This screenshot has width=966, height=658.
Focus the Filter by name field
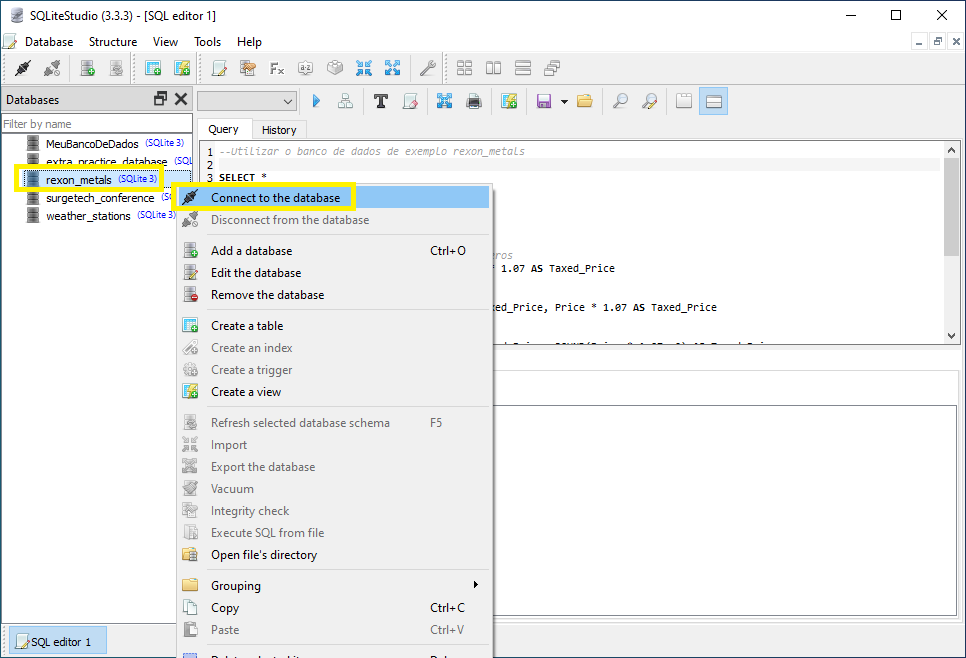point(97,124)
